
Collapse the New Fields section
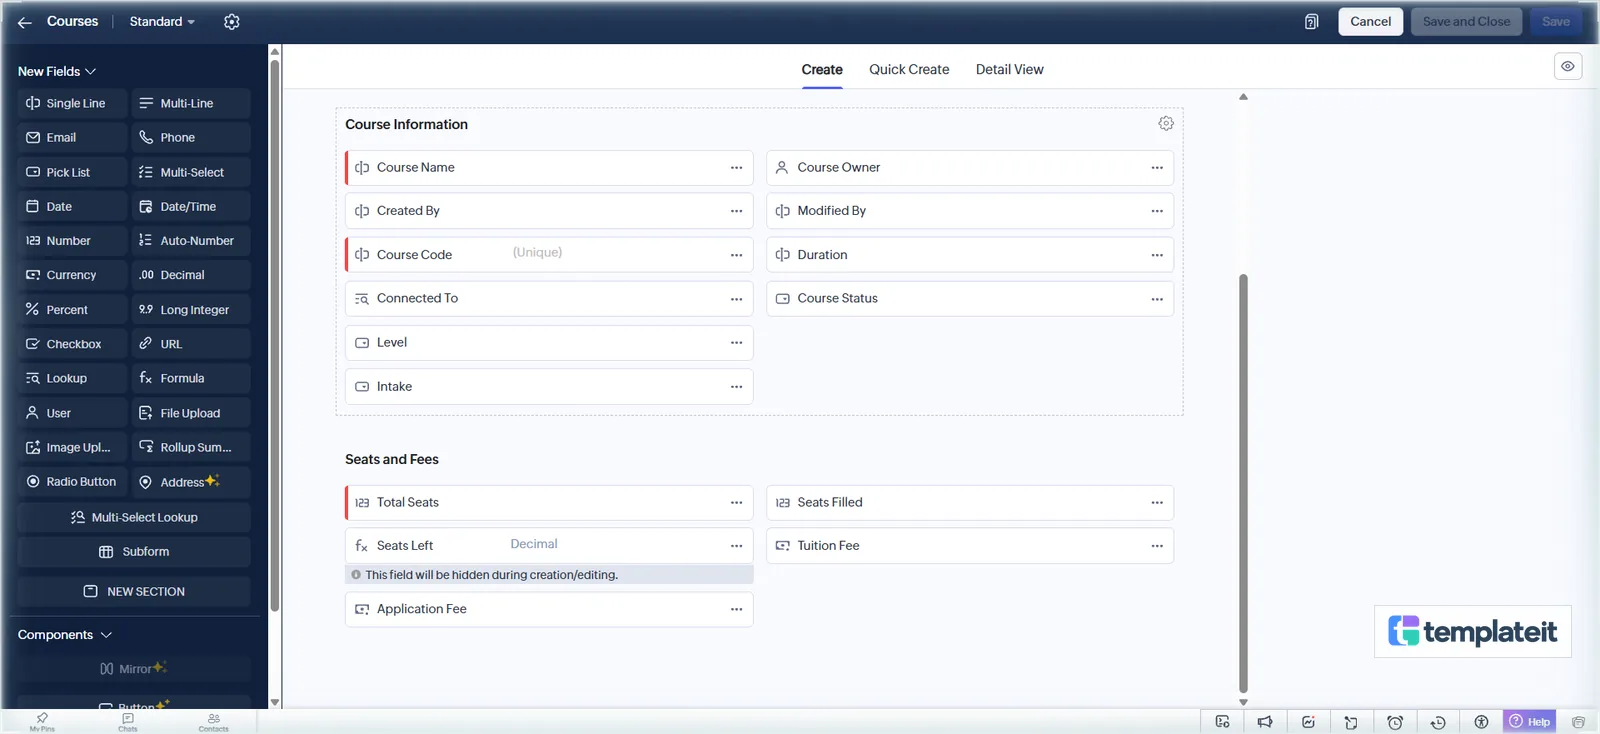(x=57, y=72)
